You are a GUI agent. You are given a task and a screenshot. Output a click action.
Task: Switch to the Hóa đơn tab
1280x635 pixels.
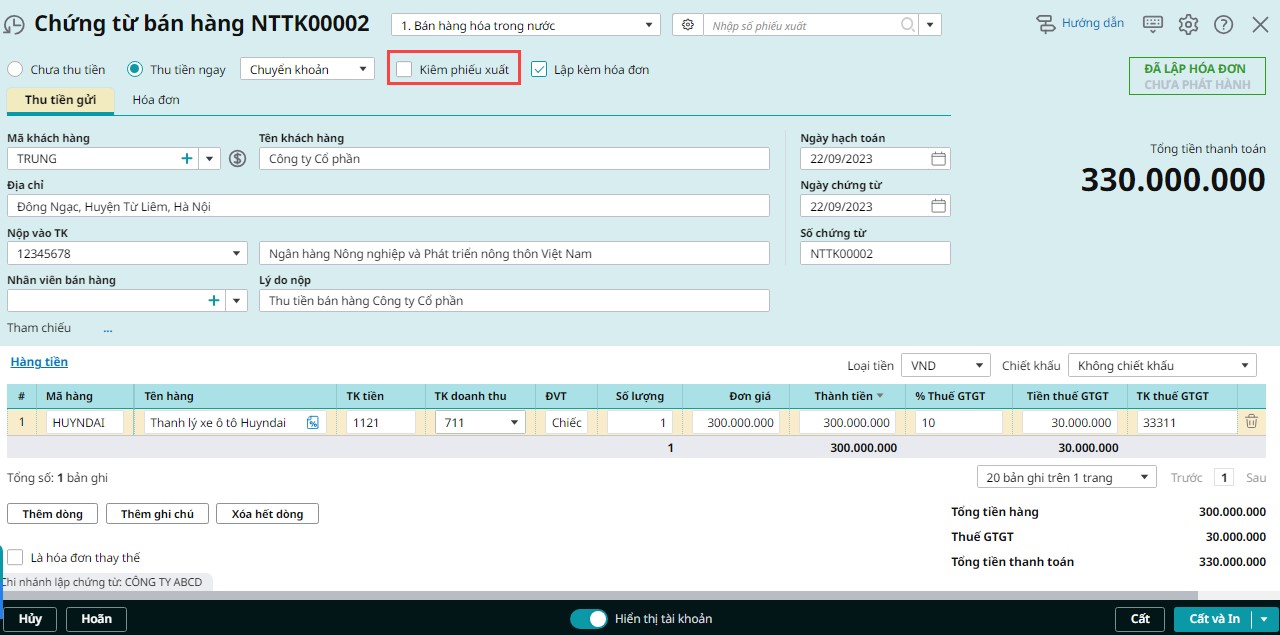pyautogui.click(x=156, y=99)
